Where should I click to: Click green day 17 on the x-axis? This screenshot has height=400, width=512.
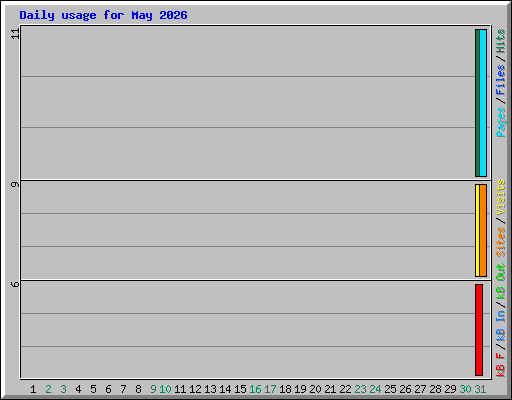pos(270,389)
